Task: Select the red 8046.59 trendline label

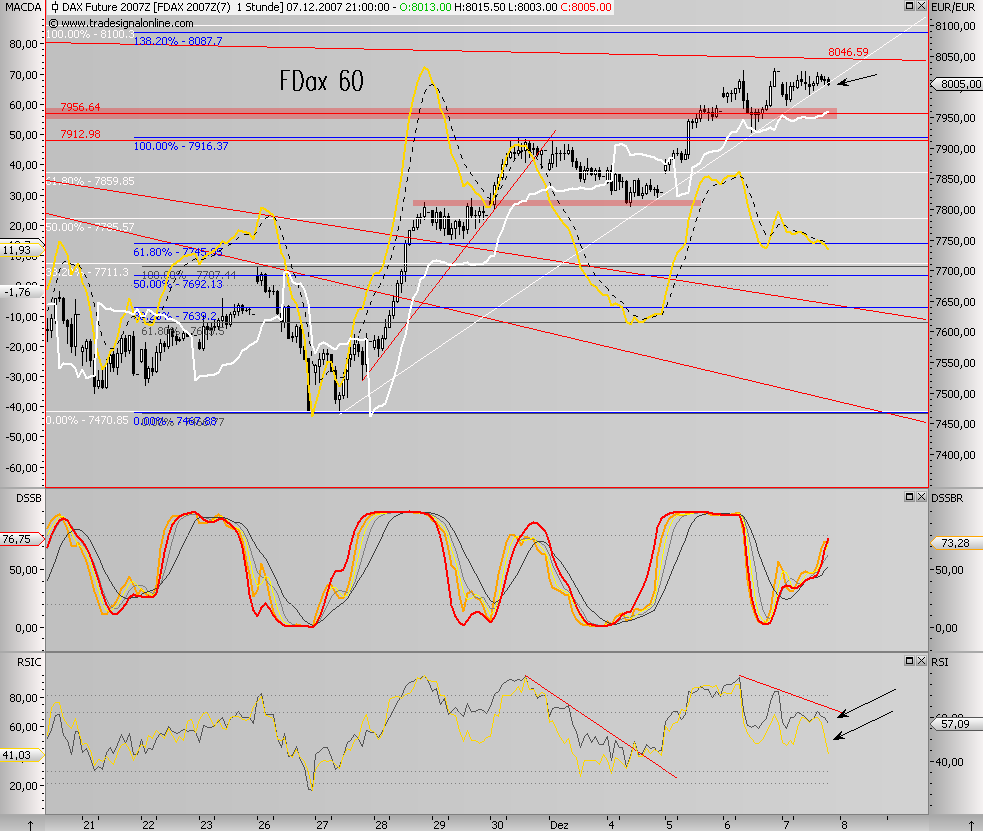Action: click(x=848, y=52)
